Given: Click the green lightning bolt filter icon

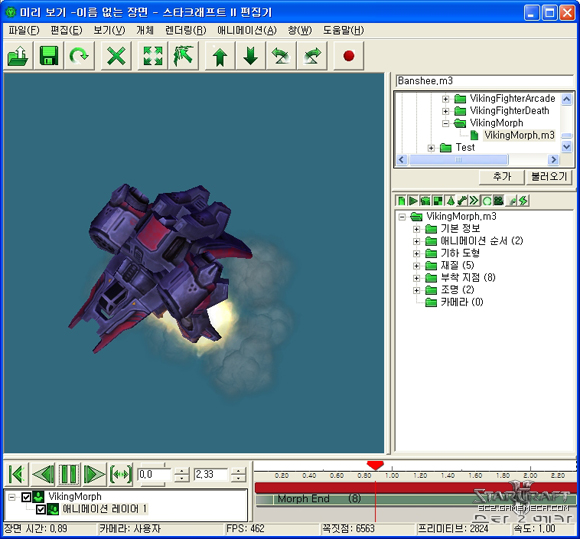Looking at the screenshot, I should (523, 201).
